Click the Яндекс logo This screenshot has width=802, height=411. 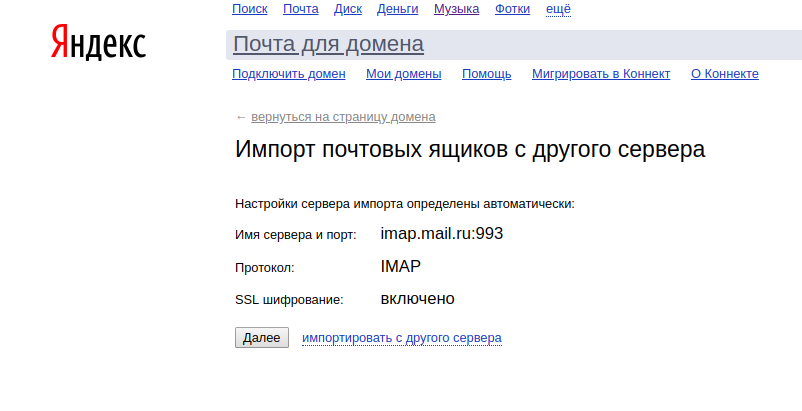[x=98, y=42]
